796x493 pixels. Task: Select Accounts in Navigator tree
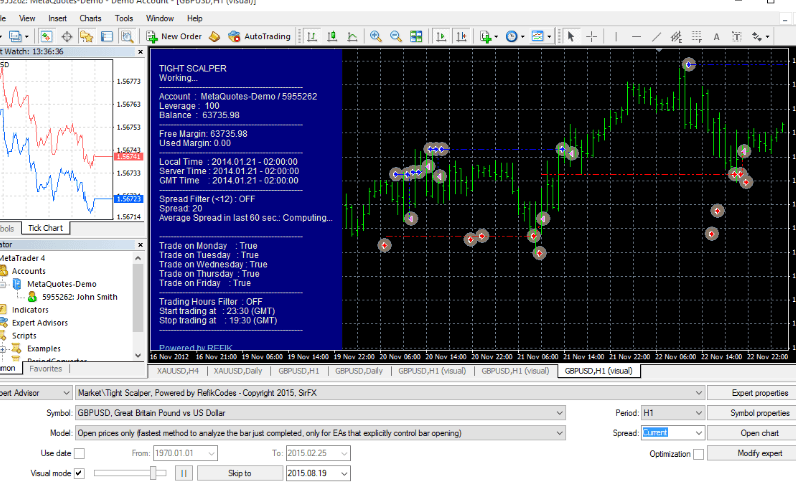click(28, 271)
